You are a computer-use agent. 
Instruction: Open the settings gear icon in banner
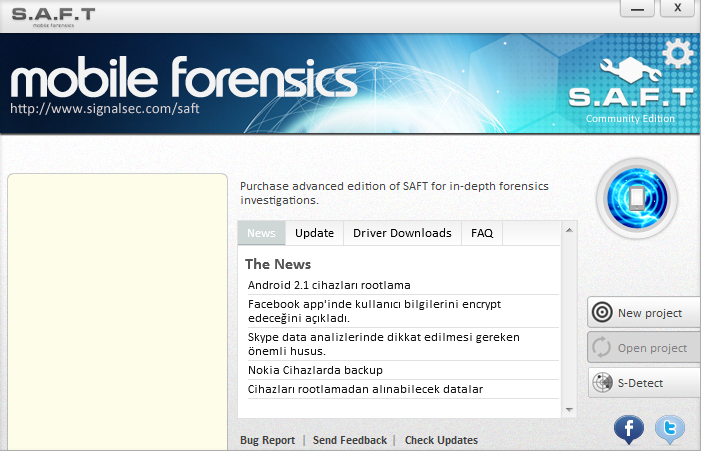[x=677, y=53]
